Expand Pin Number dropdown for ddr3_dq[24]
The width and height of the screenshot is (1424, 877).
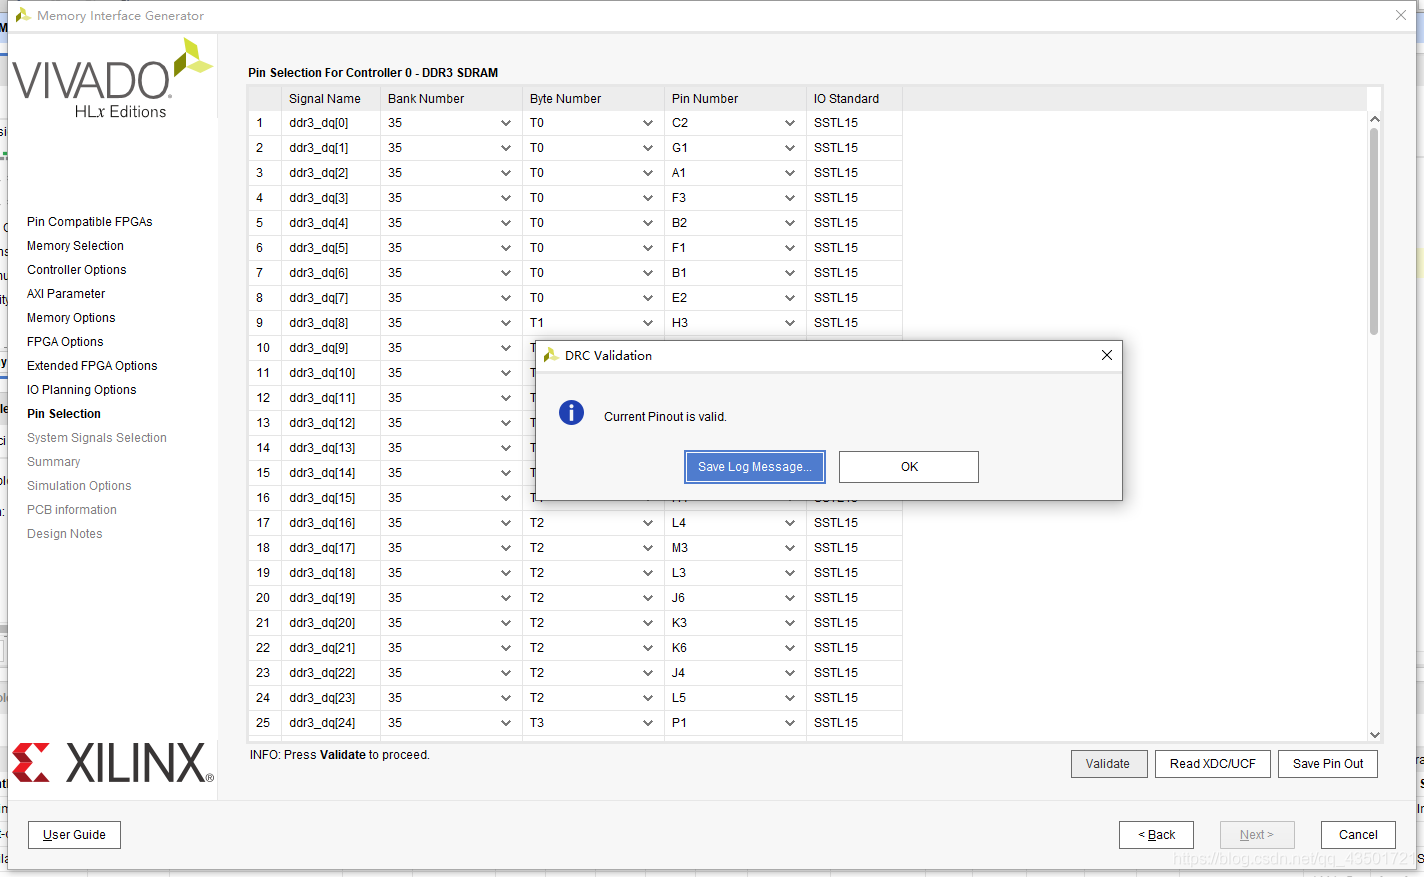[789, 723]
